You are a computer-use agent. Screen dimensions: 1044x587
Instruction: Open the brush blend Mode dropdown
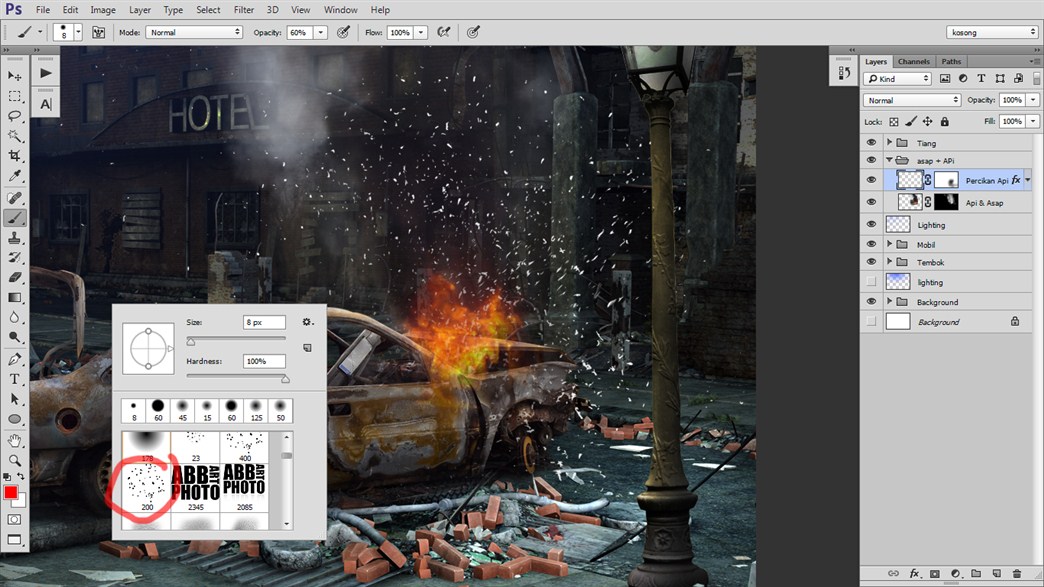tap(194, 33)
